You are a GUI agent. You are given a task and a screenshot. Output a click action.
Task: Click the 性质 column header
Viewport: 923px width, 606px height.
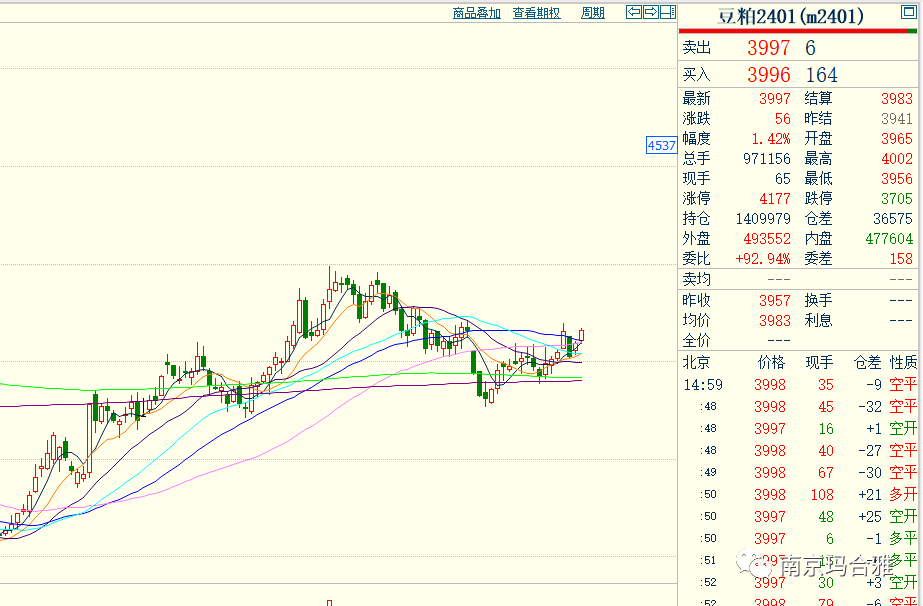pyautogui.click(x=904, y=363)
